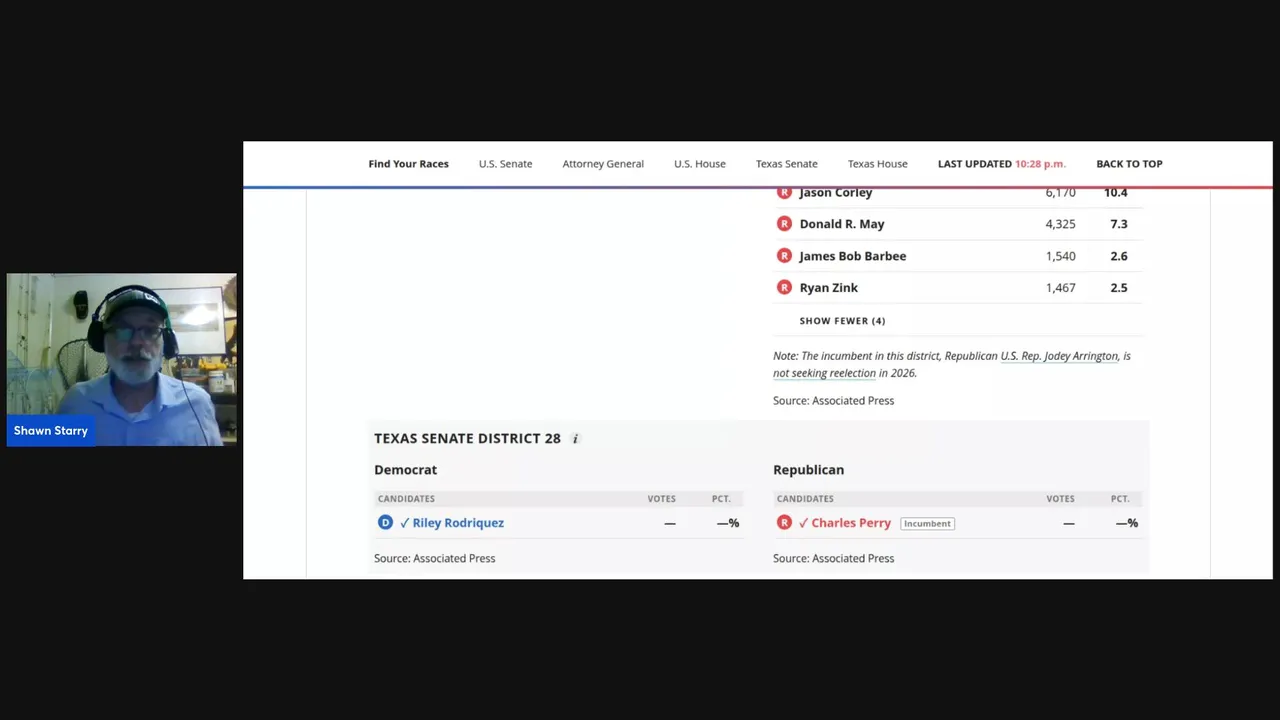This screenshot has width=1280, height=720.
Task: Open the U.S. Rep. Jodey Arrington link
Action: [x=1059, y=356]
